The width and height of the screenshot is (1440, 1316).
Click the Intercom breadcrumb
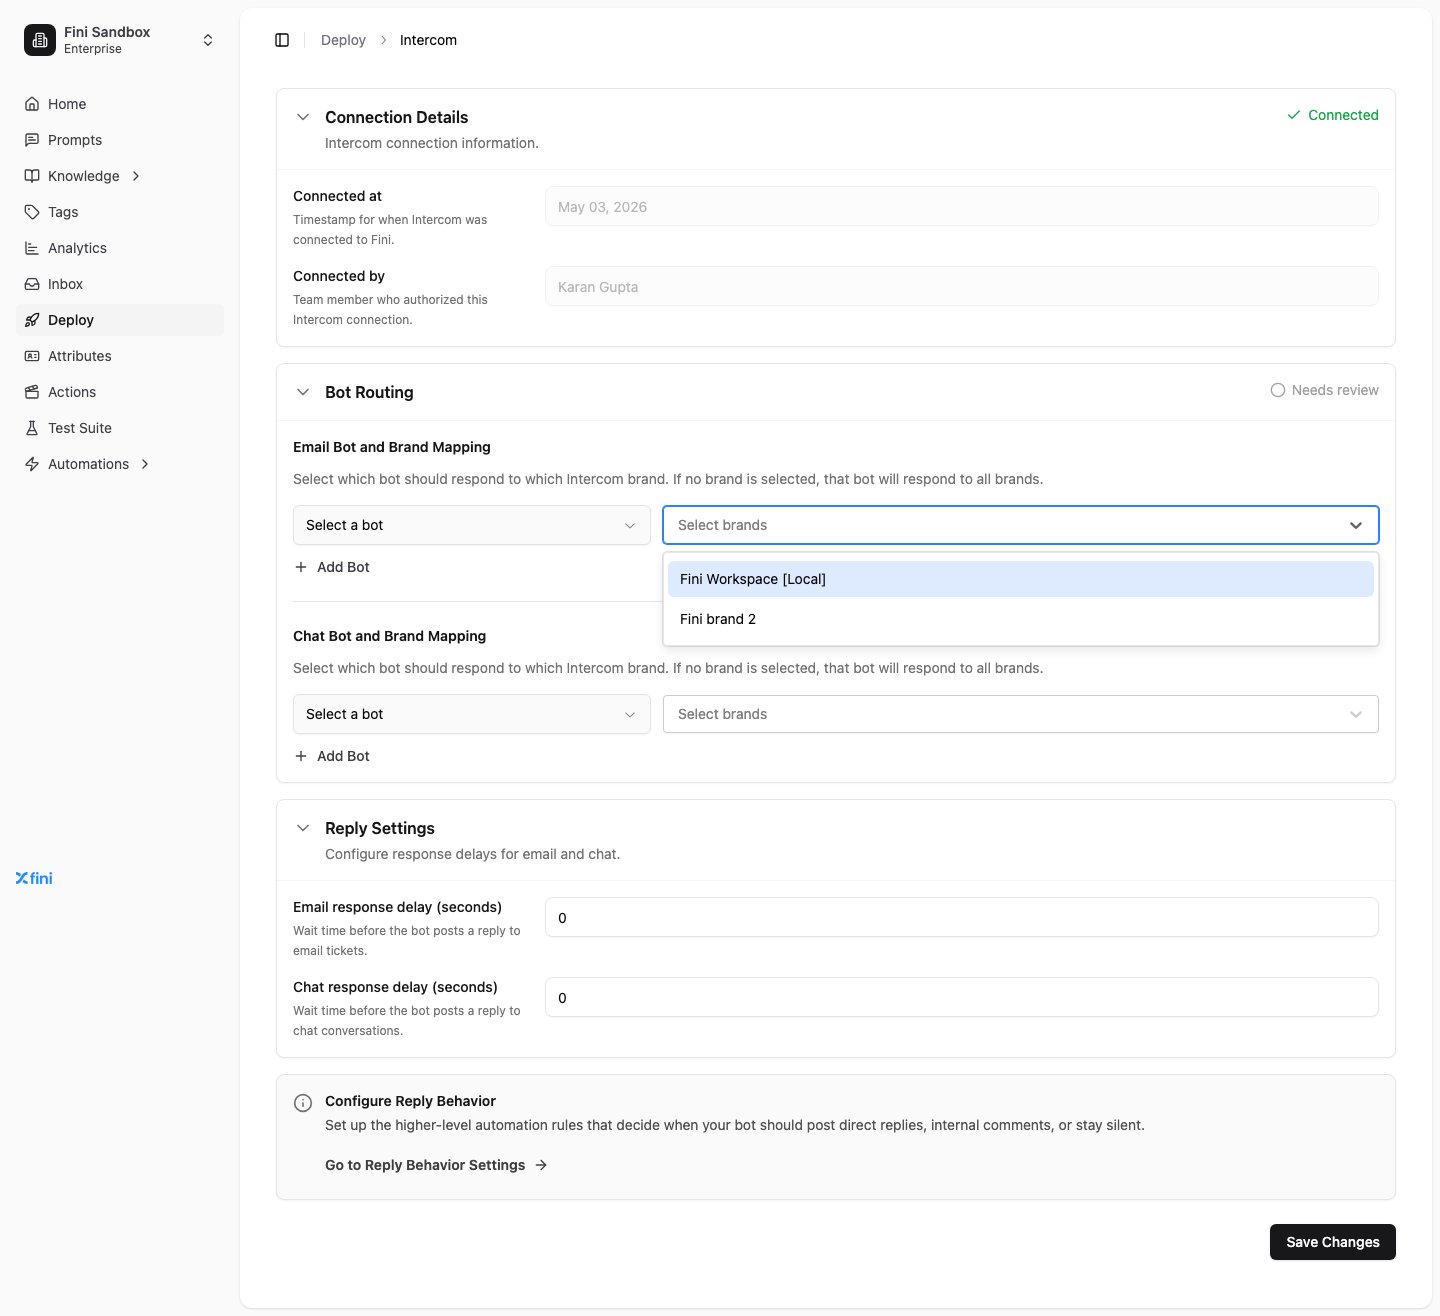pyautogui.click(x=428, y=40)
